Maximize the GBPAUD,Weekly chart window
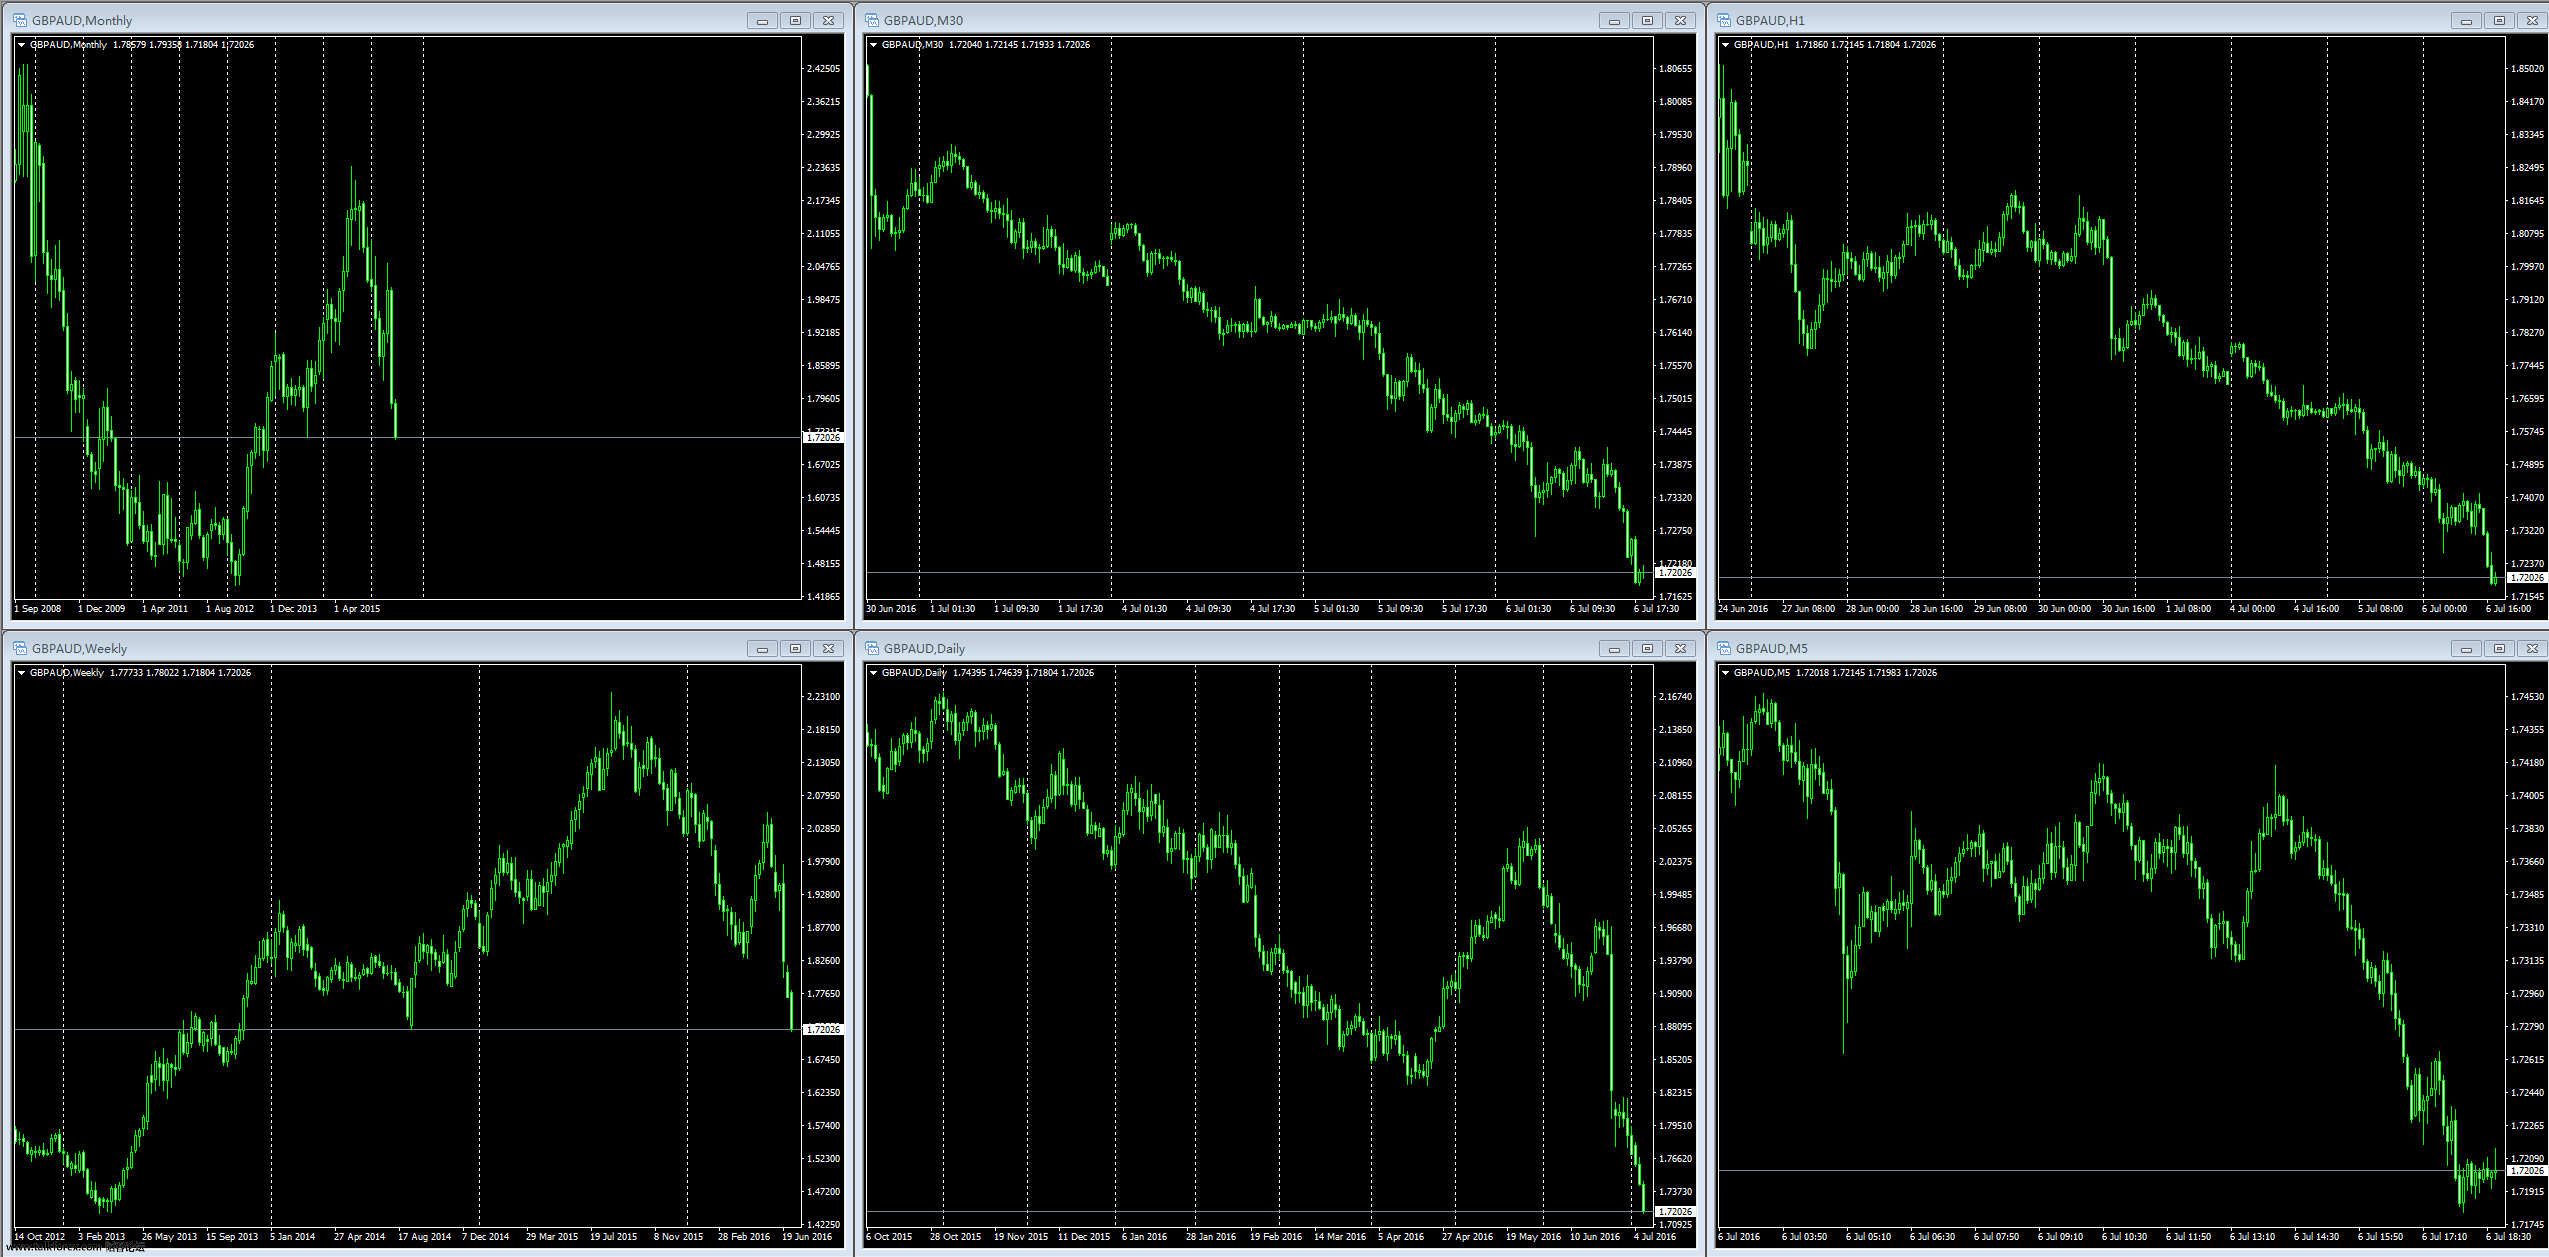This screenshot has height=1257, width=2549. coord(795,648)
